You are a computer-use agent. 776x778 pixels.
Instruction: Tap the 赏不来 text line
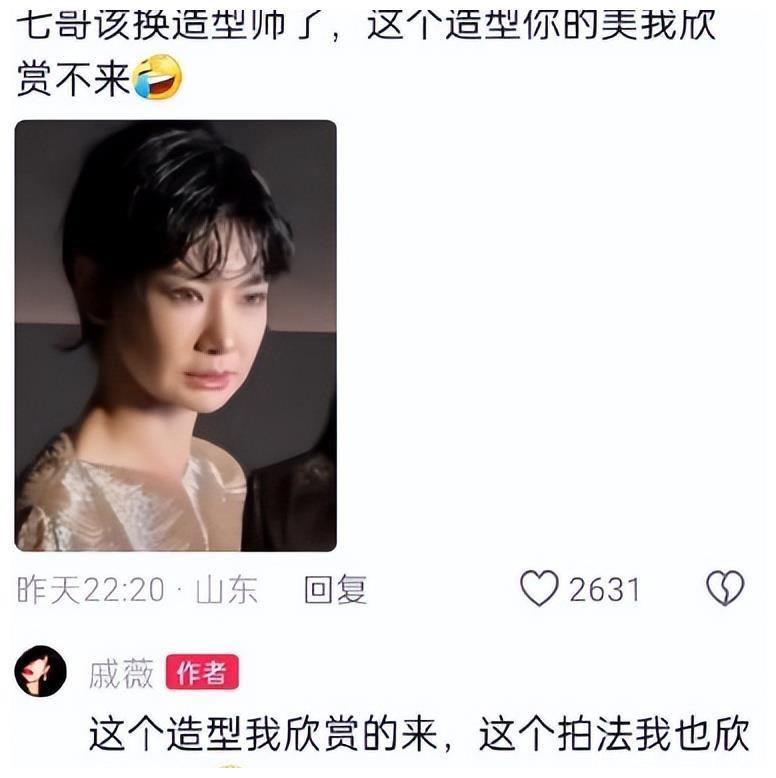click(x=73, y=78)
